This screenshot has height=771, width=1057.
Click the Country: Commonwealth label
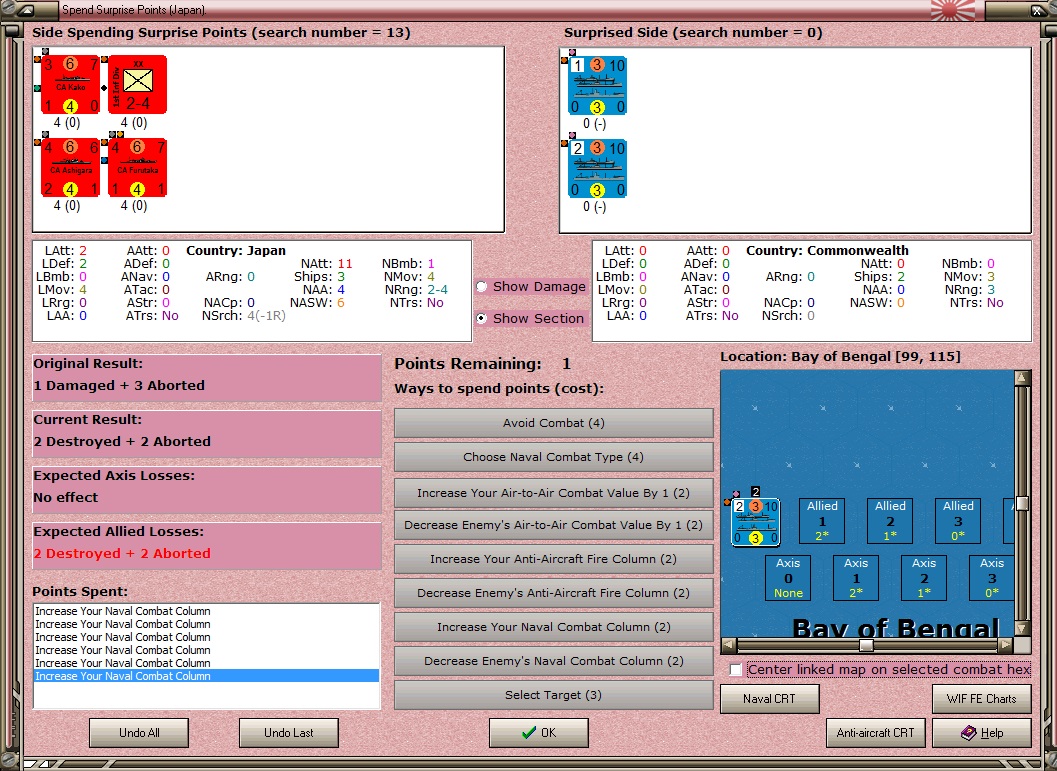tap(827, 251)
